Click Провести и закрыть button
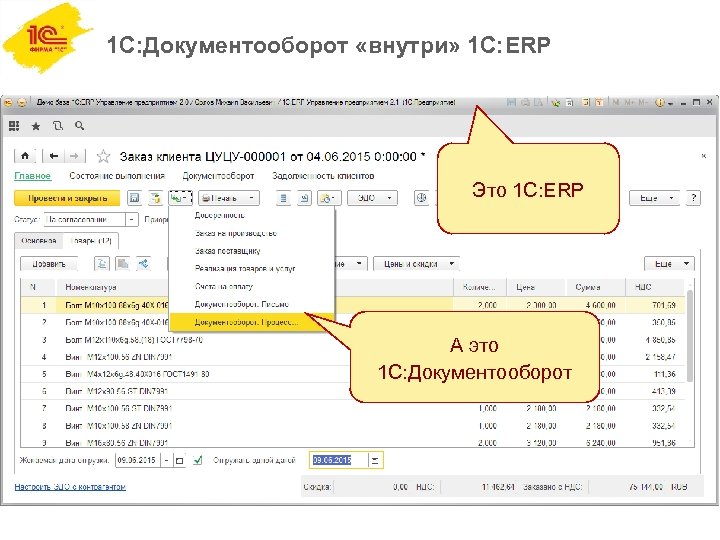Image resolution: width=720 pixels, height=540 pixels. point(67,198)
